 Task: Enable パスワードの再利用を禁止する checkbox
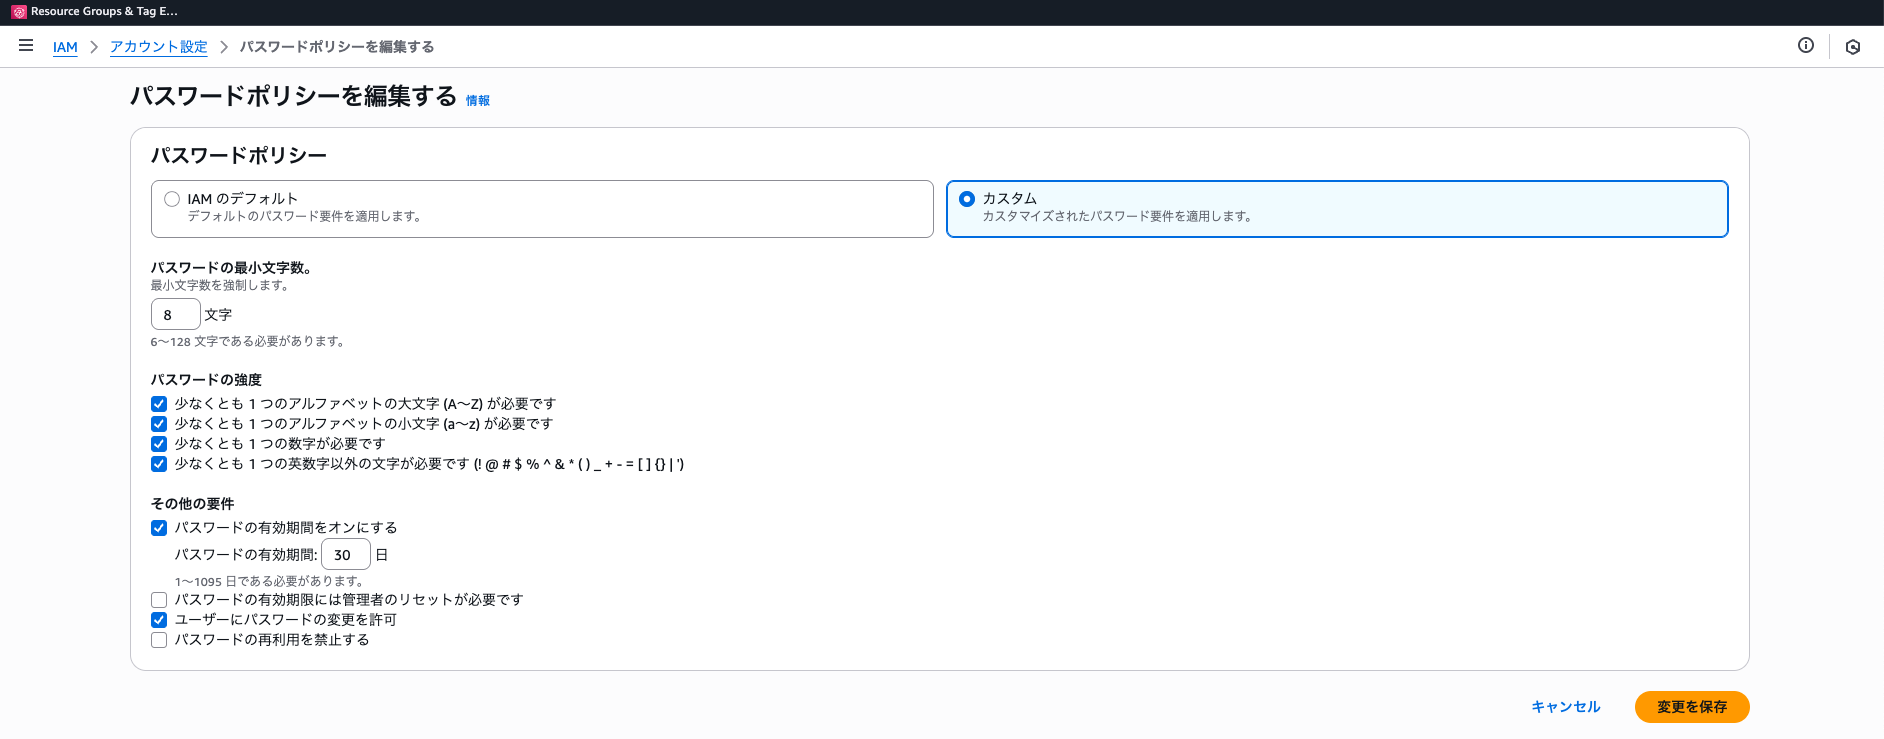(159, 640)
